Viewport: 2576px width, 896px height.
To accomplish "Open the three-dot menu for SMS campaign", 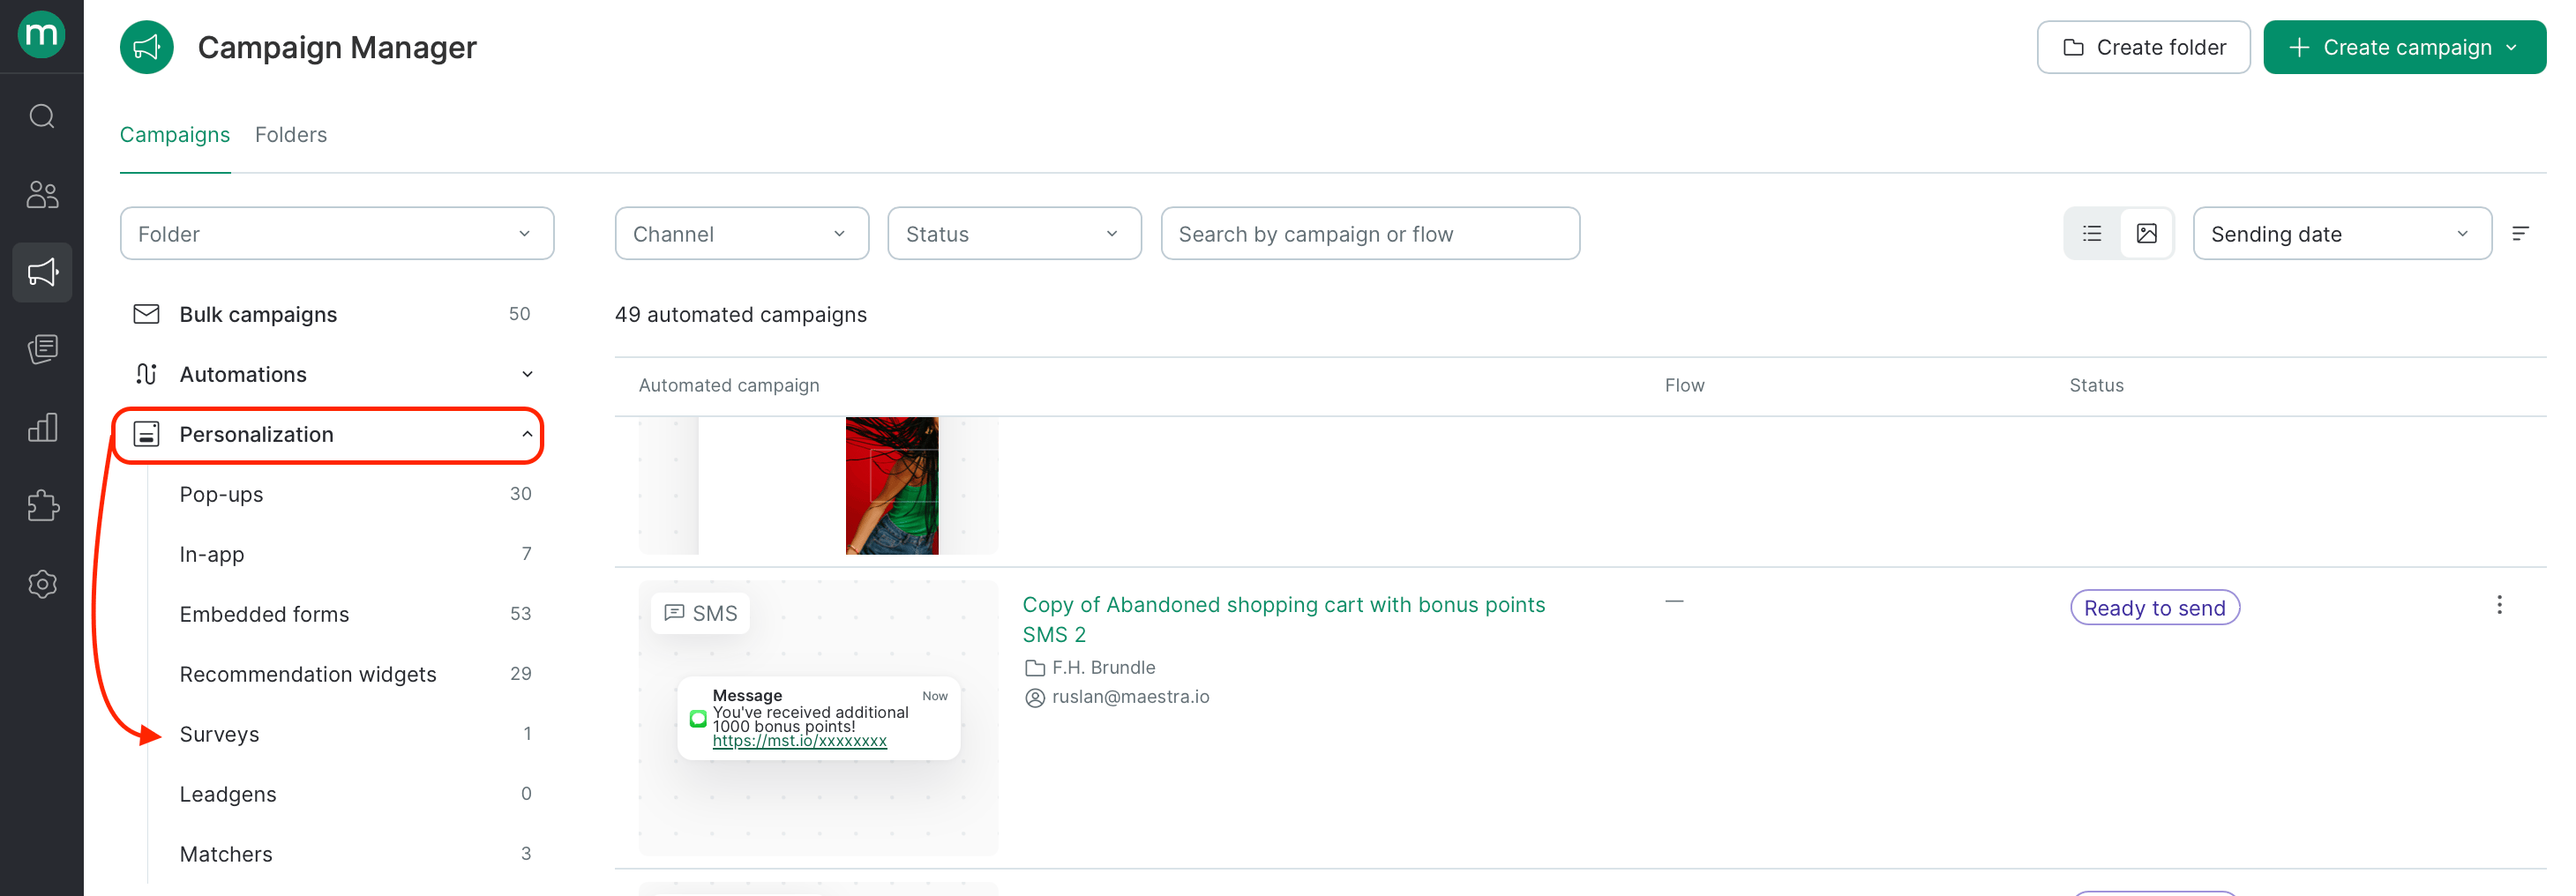I will click(2499, 605).
